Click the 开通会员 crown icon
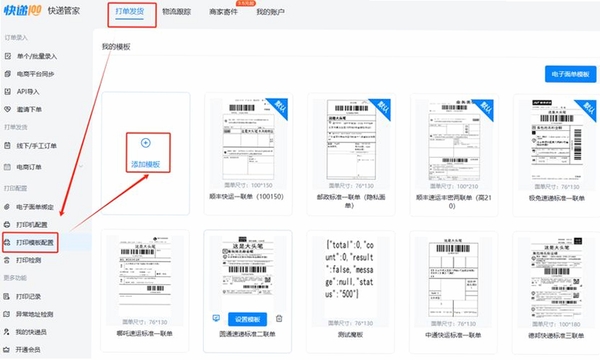The height and width of the screenshot is (360, 600). coord(7,349)
